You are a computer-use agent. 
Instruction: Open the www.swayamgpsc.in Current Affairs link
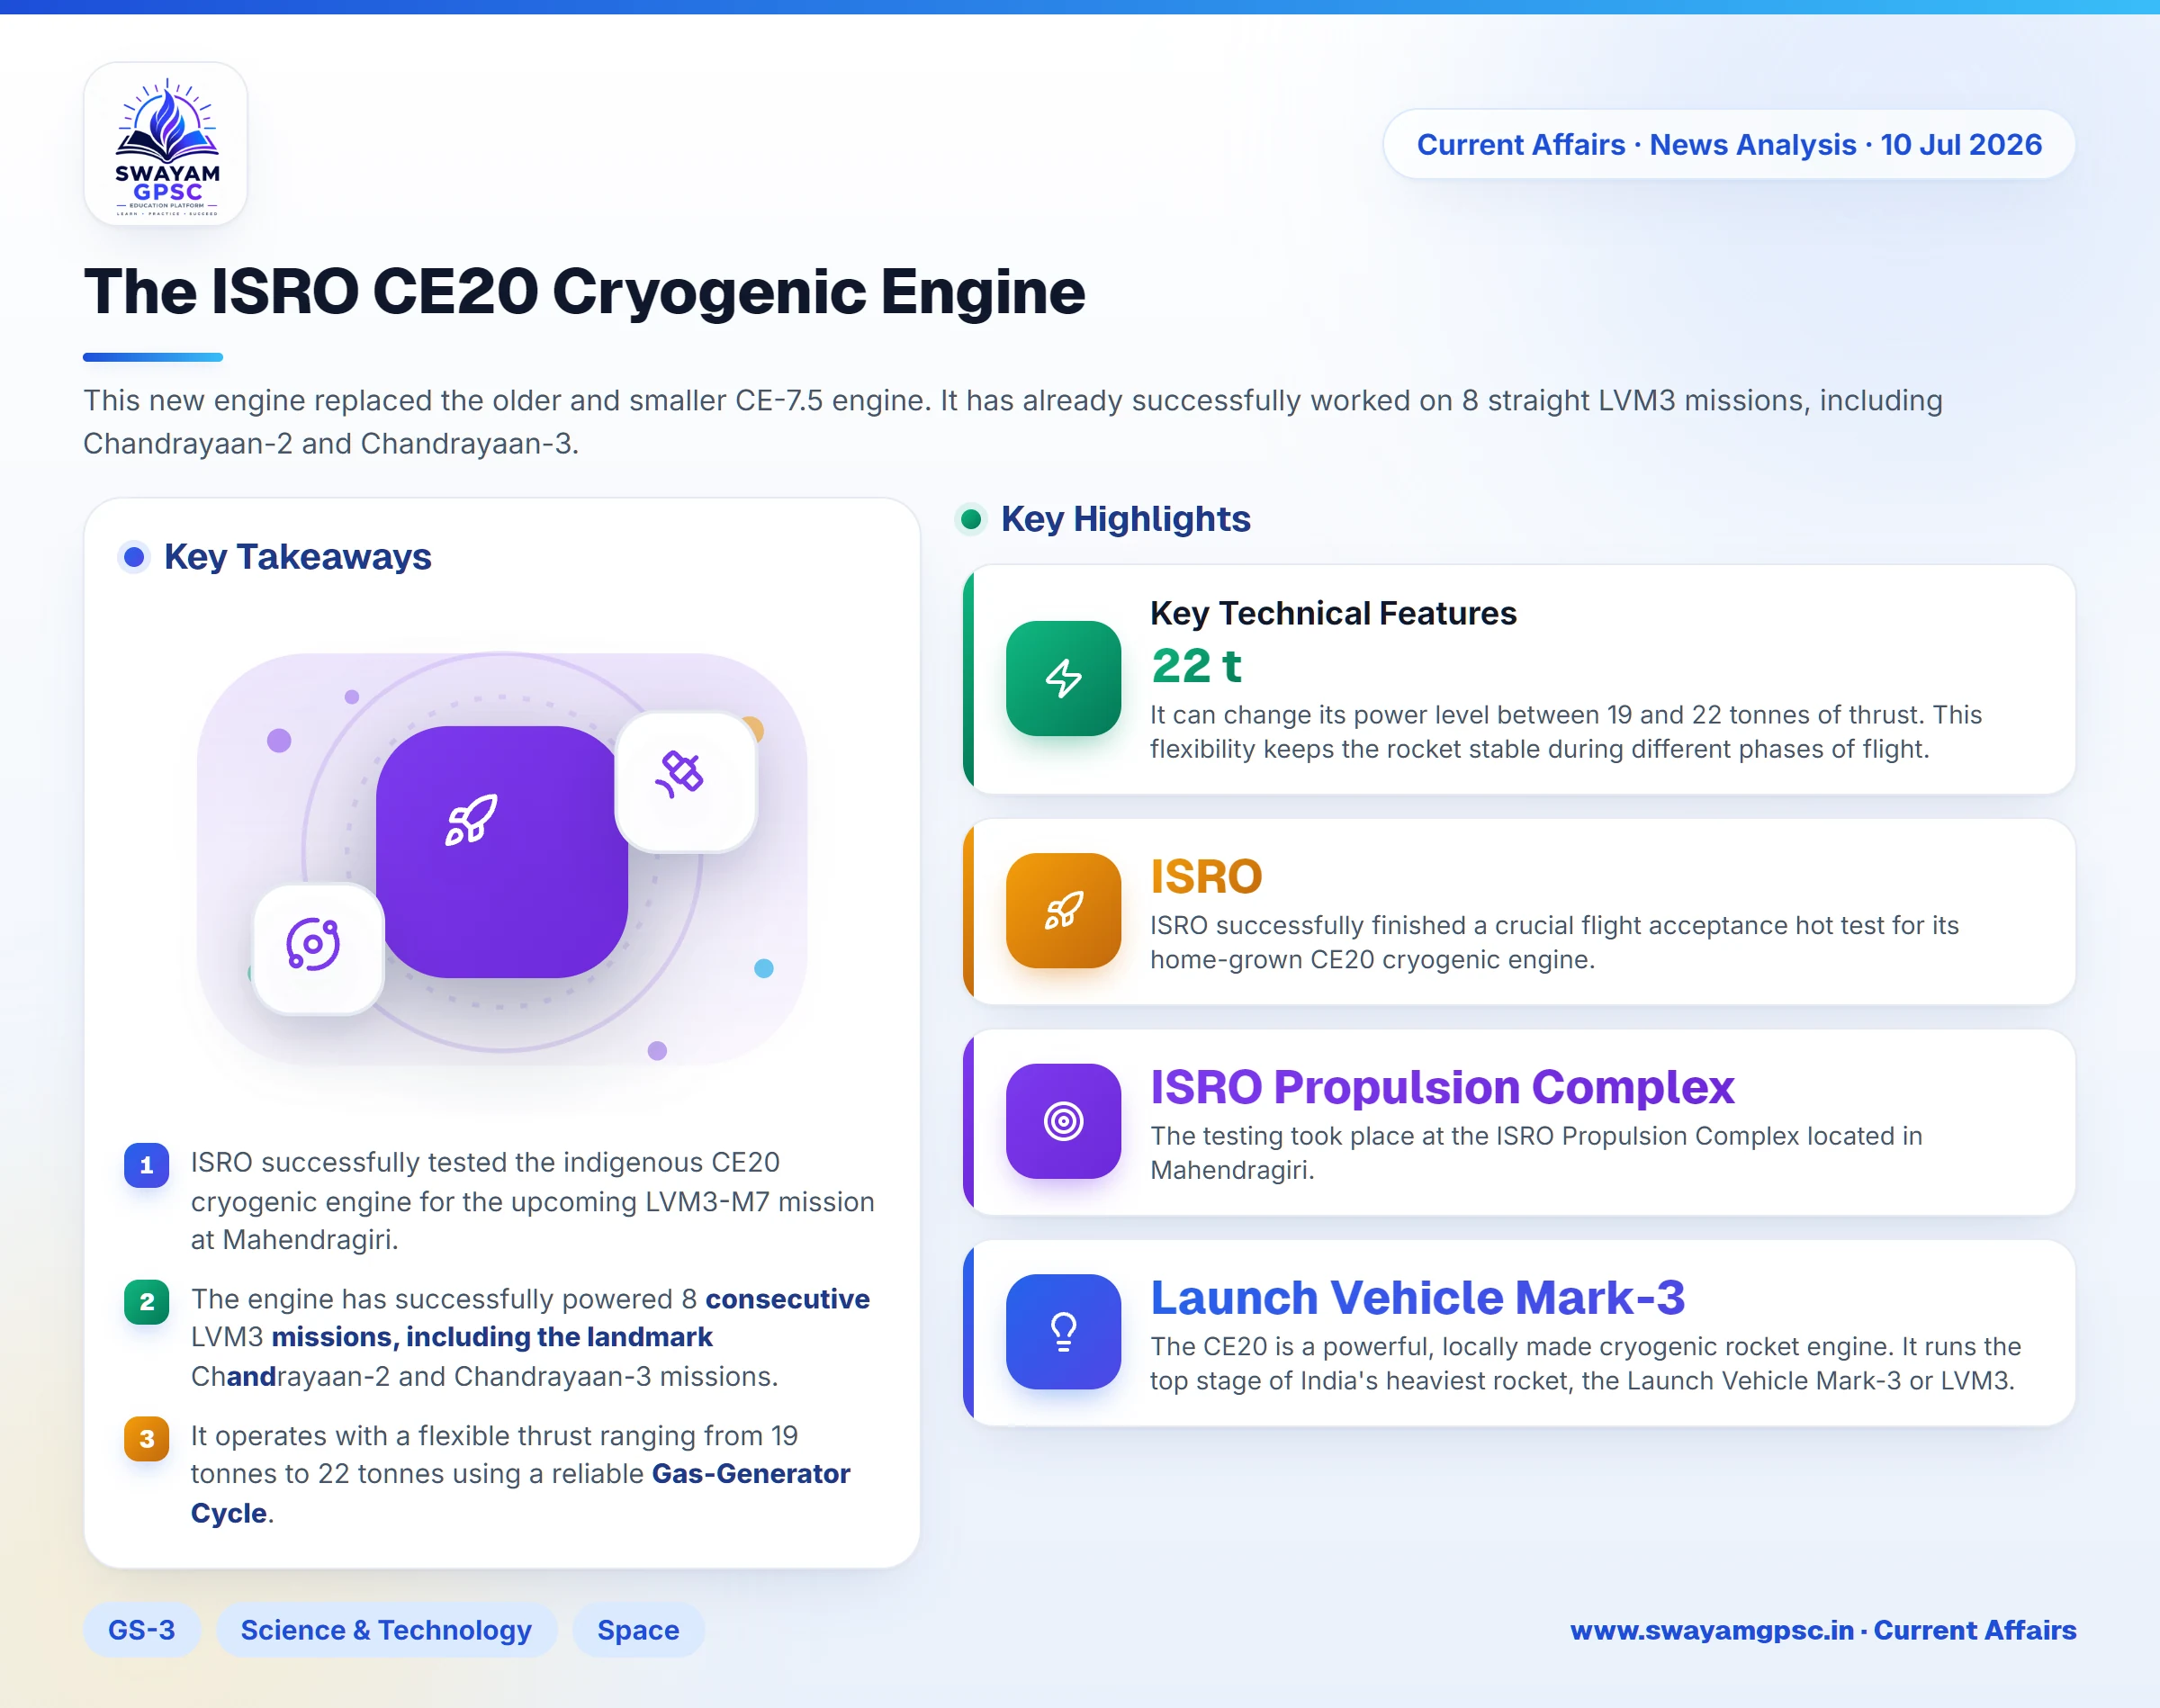pos(1823,1630)
